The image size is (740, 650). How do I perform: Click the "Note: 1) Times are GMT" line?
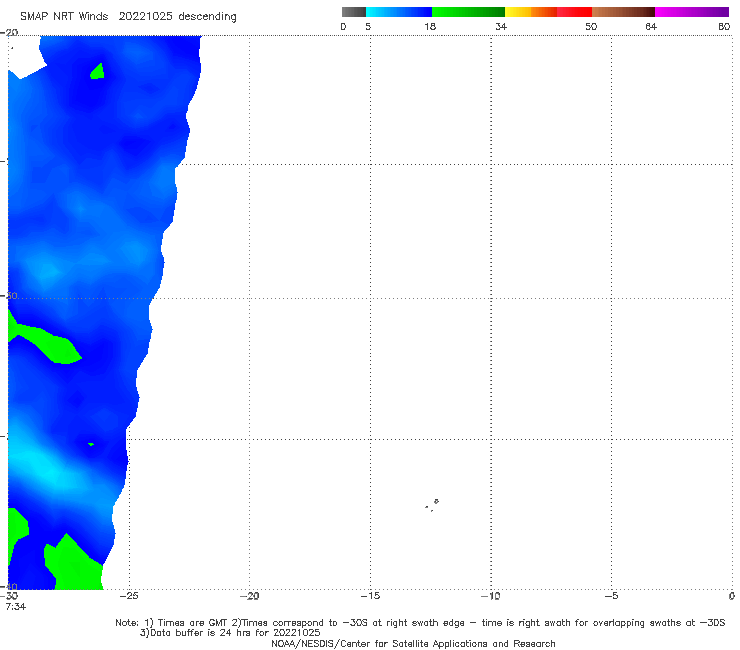point(420,623)
